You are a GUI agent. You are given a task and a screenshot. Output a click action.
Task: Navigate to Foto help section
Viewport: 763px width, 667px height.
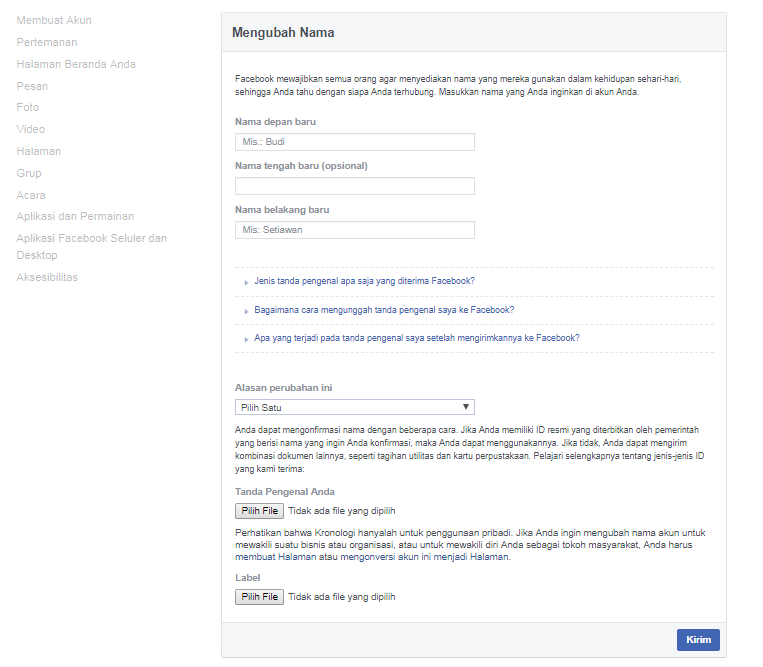(x=28, y=107)
